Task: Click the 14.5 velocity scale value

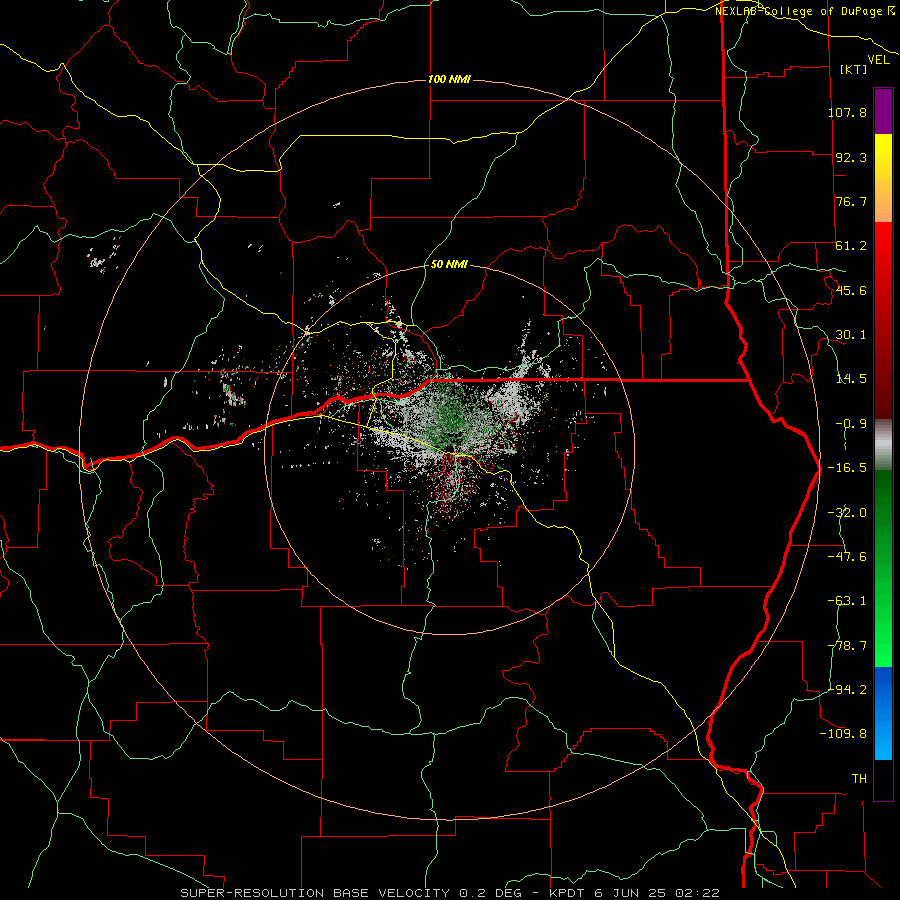Action: click(x=851, y=379)
